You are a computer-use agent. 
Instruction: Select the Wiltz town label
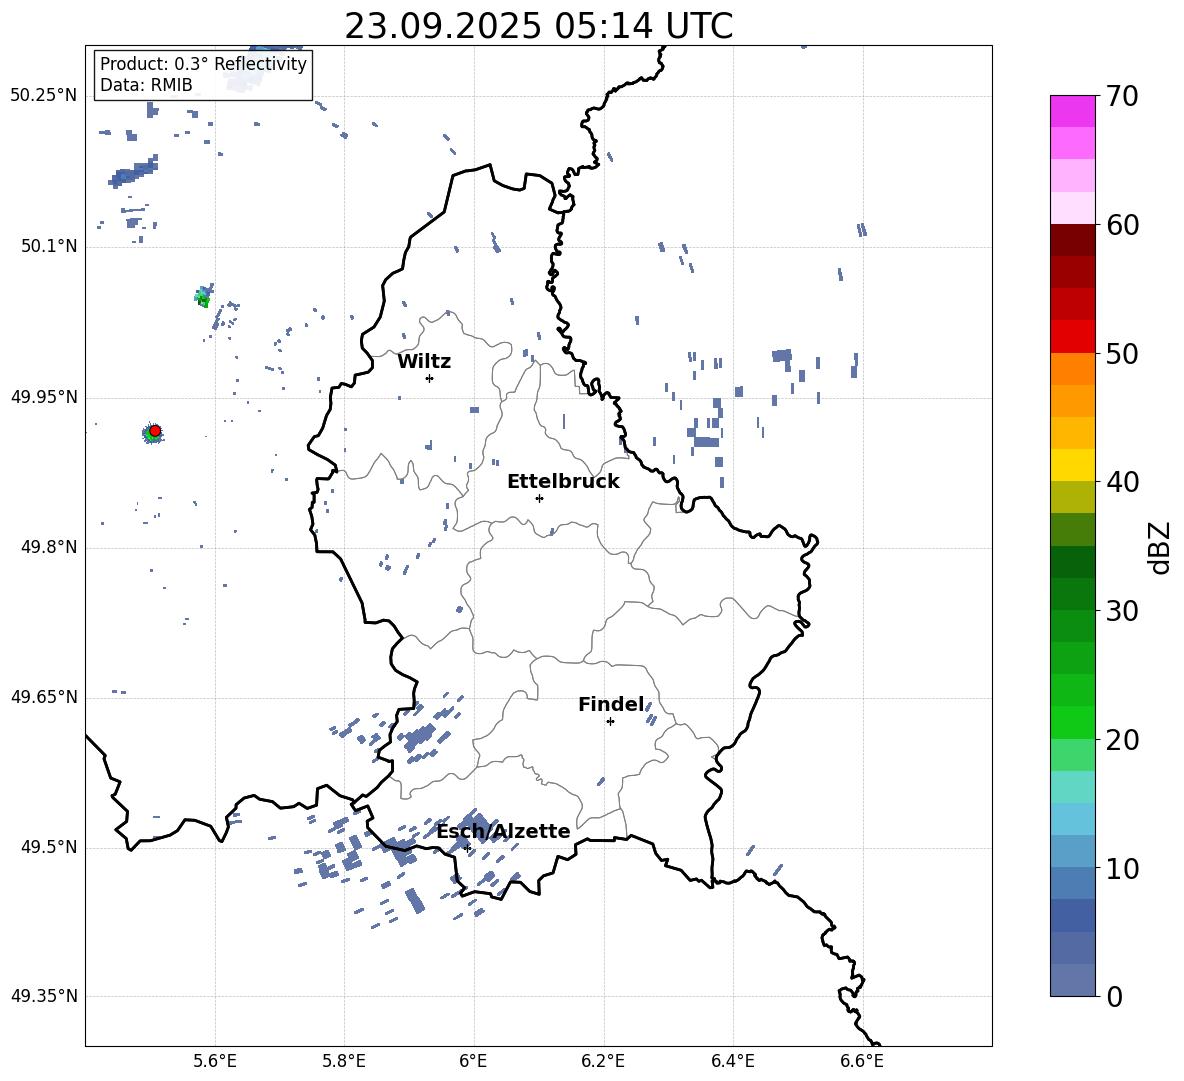(x=424, y=362)
